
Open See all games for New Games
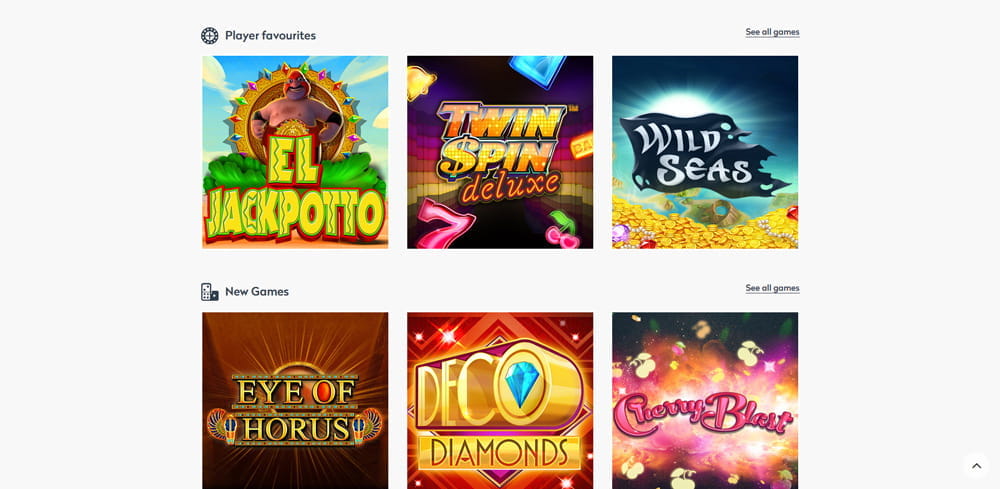(x=772, y=288)
